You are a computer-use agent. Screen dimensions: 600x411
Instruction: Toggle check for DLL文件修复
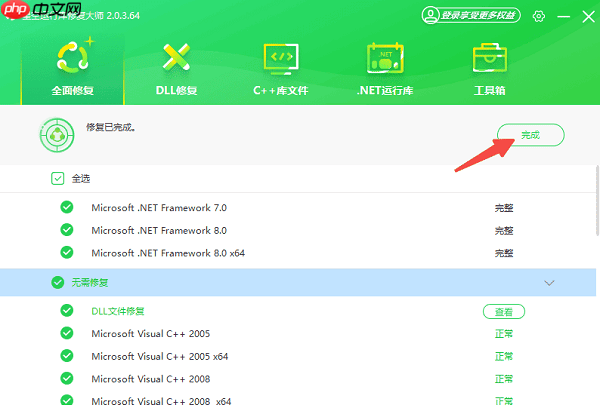[x=67, y=310]
